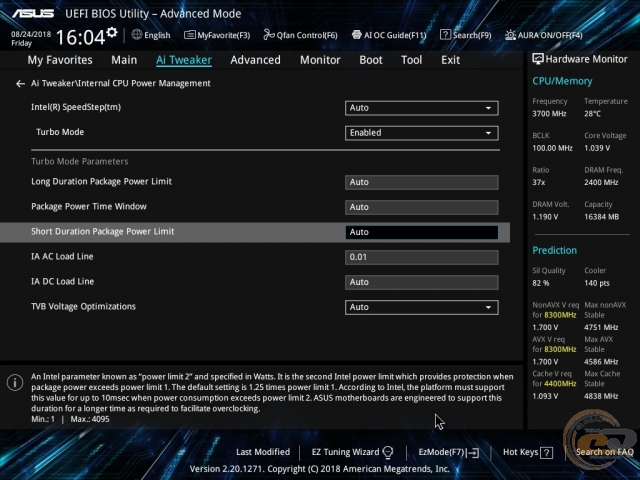The height and width of the screenshot is (480, 640).
Task: Select the Short Duration Package Power Limit label
Action: coord(102,232)
